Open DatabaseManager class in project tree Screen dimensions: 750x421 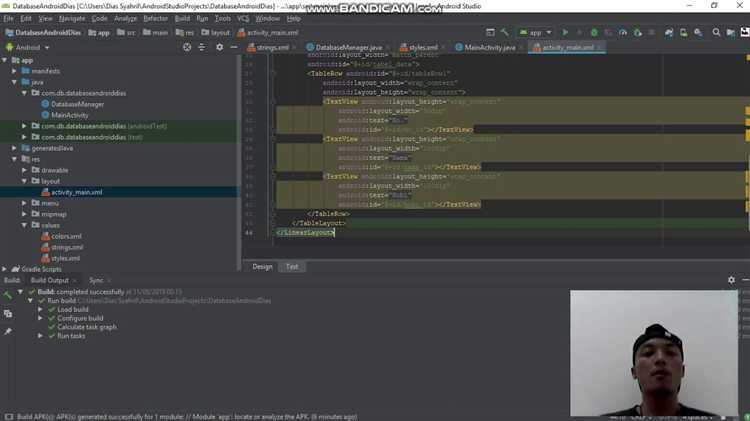point(77,104)
